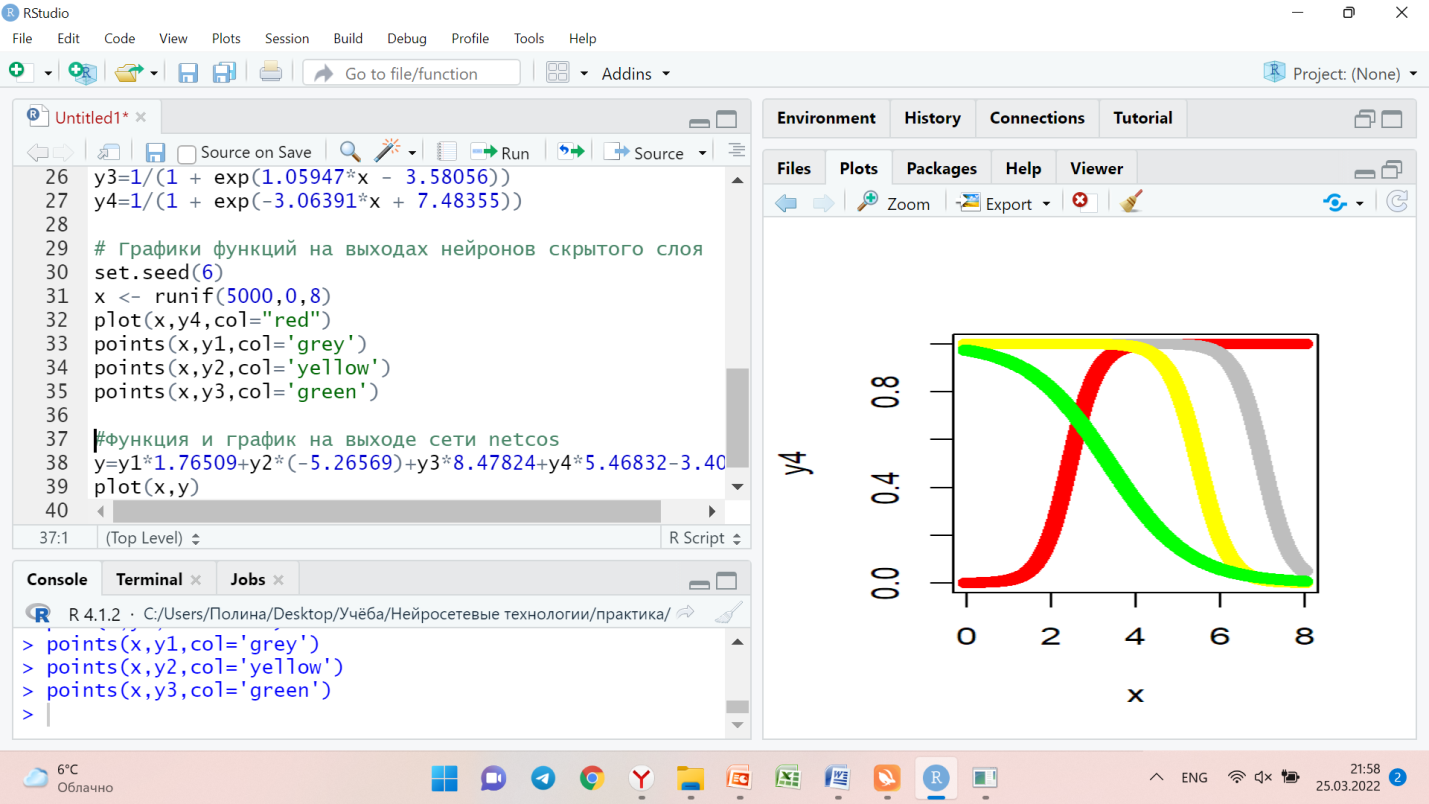
Task: Switch input language via ENG indicator
Action: 1194,777
